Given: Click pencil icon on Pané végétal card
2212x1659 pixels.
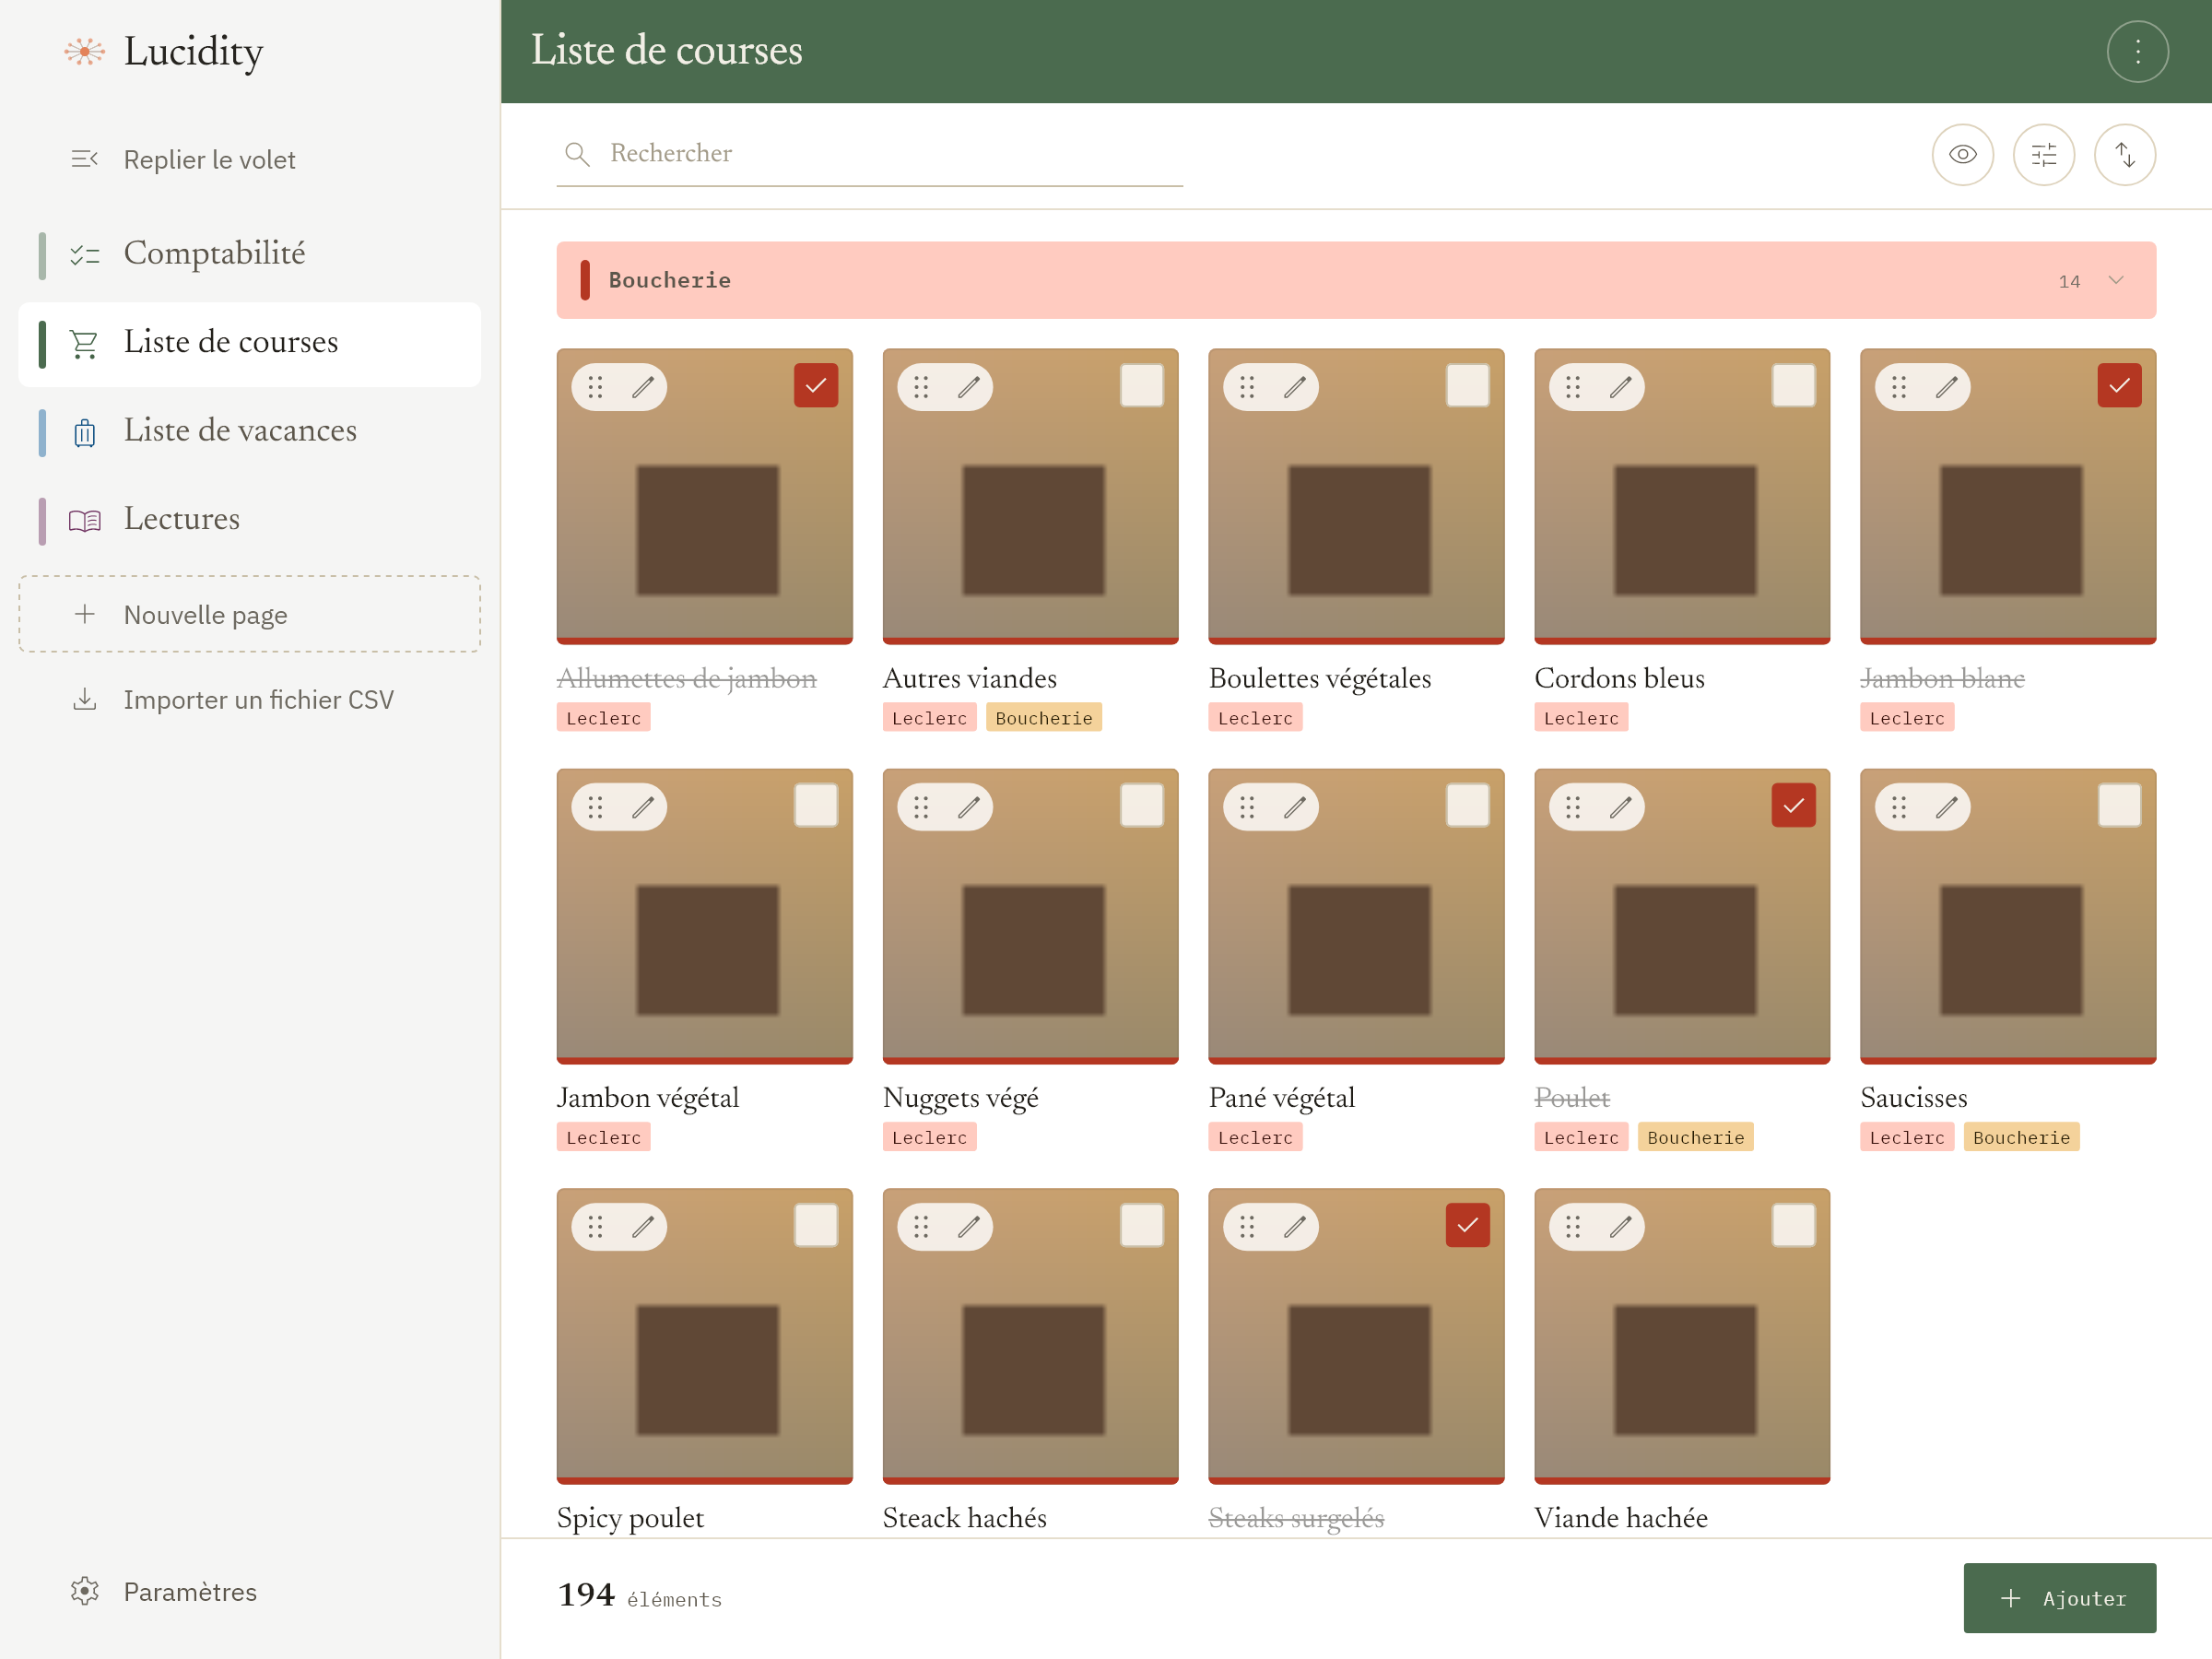Looking at the screenshot, I should pyautogui.click(x=1294, y=807).
